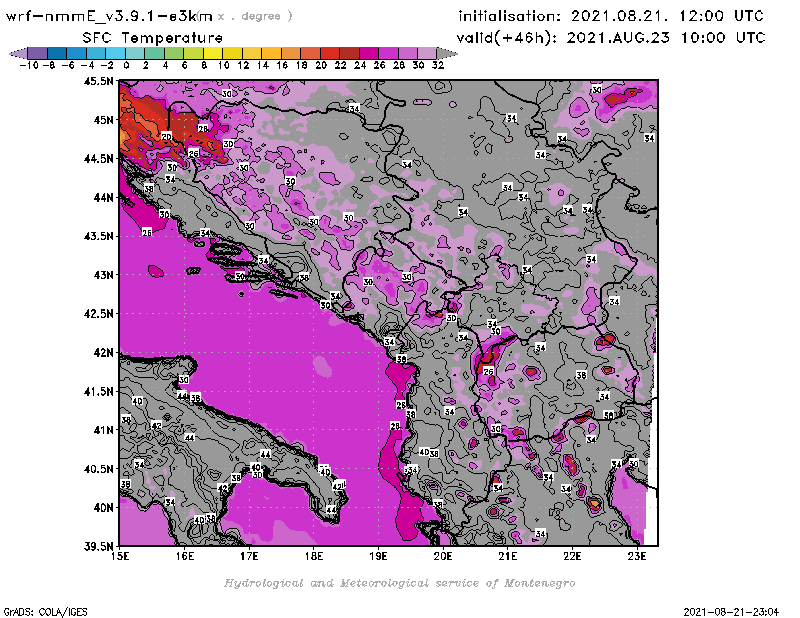Select the orange legend swatch between 16 and 18
Screen dimensions: 800x618
point(290,53)
